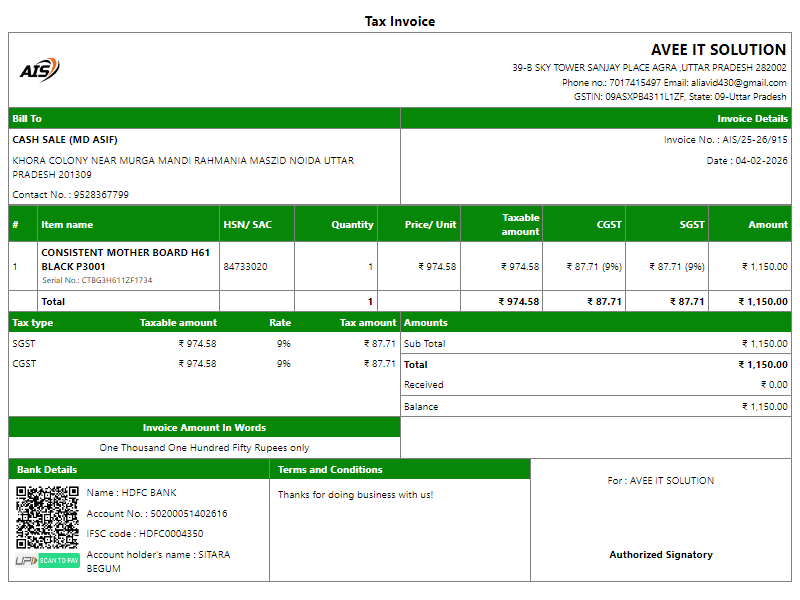This screenshot has width=800, height=600.
Task: Click the payment QR code
Action: (x=47, y=518)
